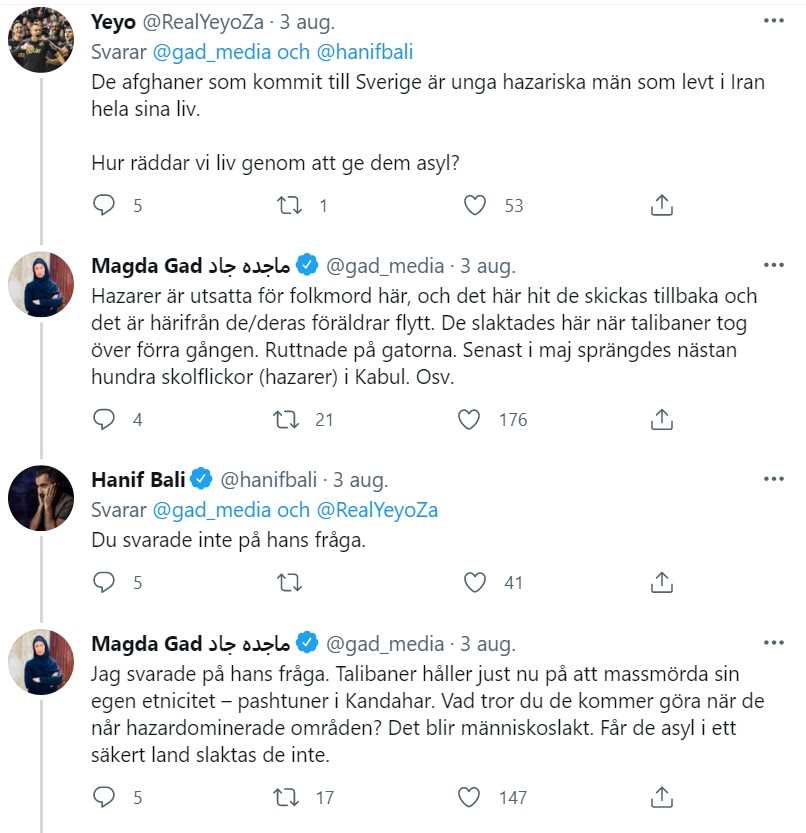Reply to Yeyo's tweet about asylum
Viewport: 806px width, 833px height.
click(104, 205)
